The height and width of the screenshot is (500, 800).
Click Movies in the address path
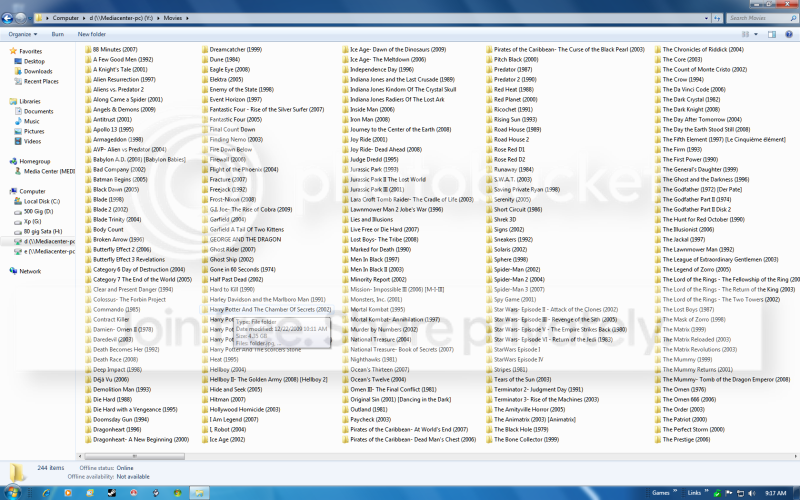pos(172,18)
